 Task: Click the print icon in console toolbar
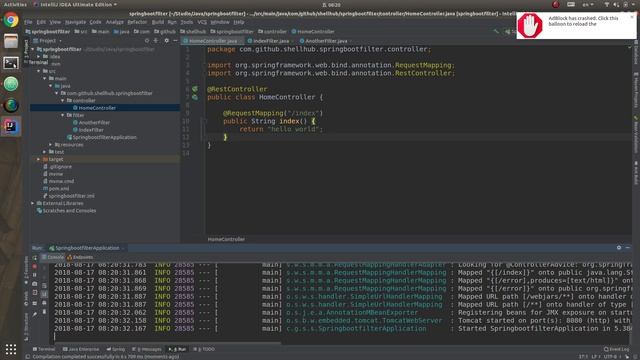[44, 303]
